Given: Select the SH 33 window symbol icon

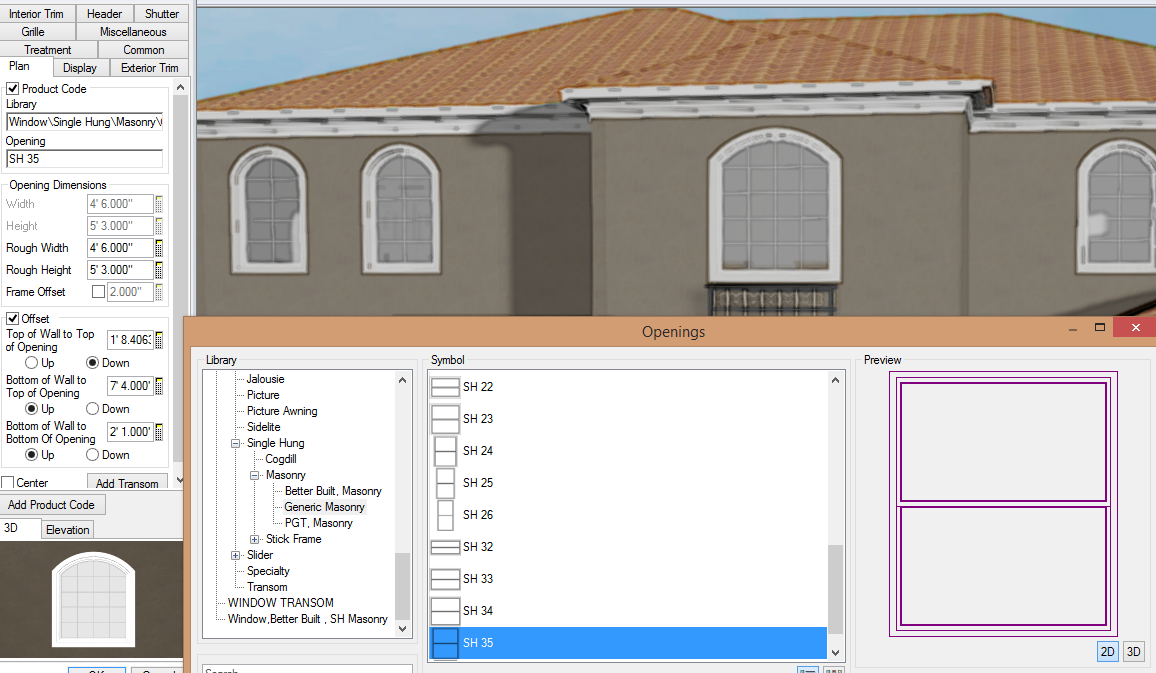Looking at the screenshot, I should (x=444, y=579).
